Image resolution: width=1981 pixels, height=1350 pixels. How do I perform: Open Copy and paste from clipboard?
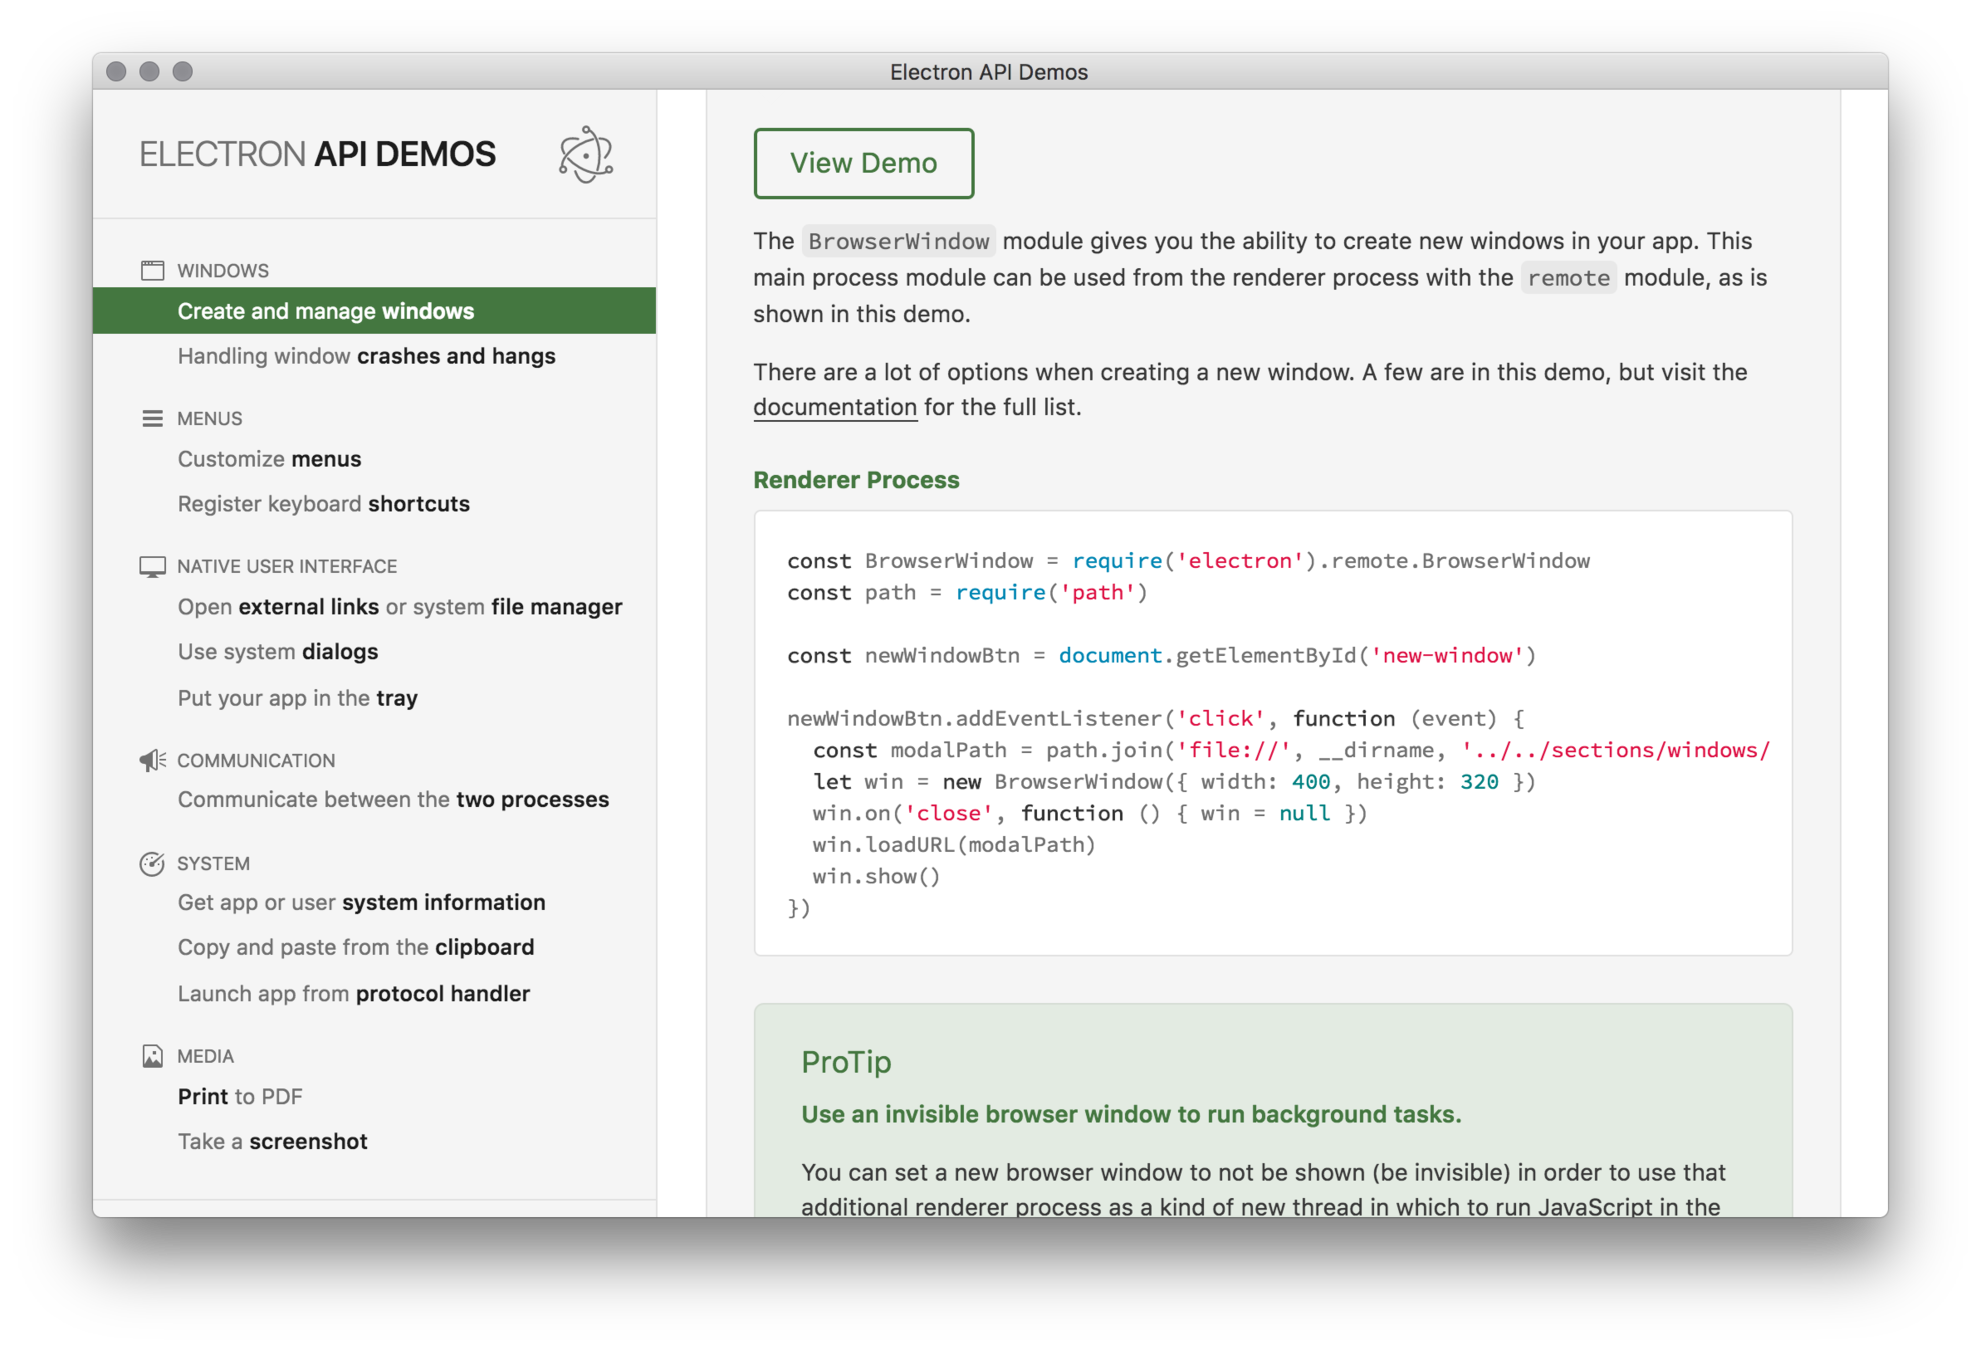pyautogui.click(x=355, y=947)
